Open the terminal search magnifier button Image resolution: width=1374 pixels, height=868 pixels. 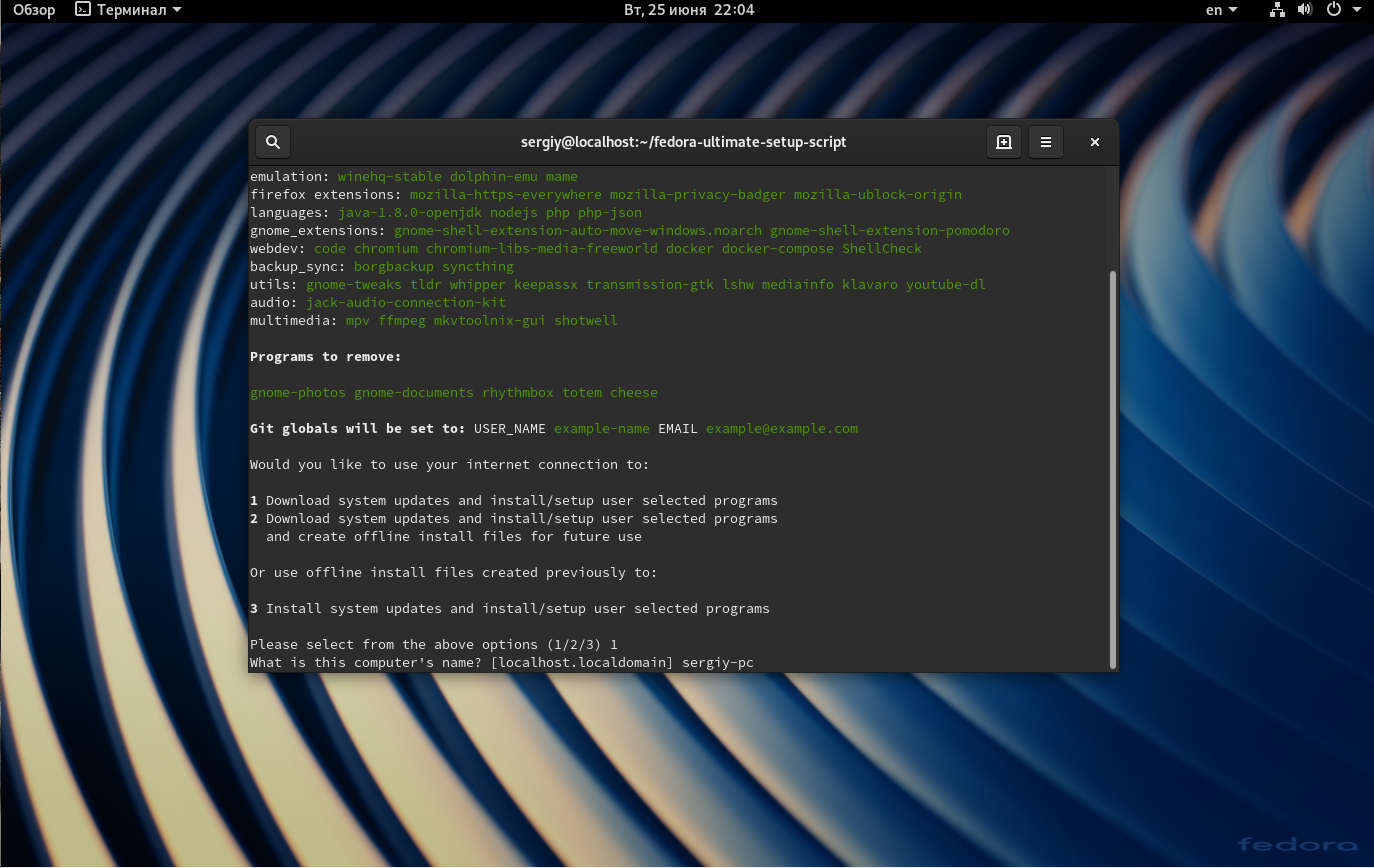coord(273,142)
